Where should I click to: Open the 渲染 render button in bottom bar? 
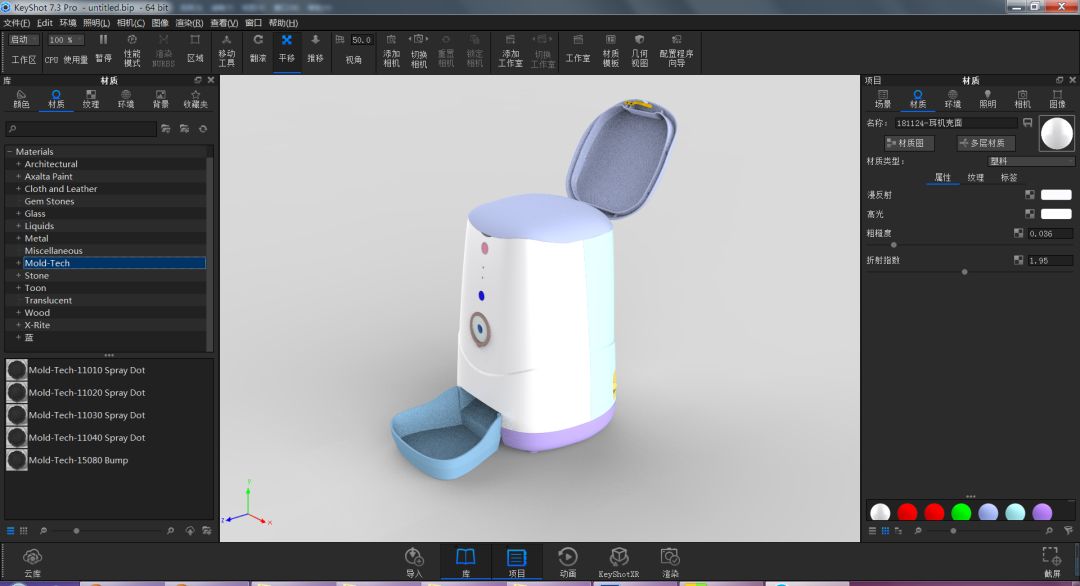(670, 562)
